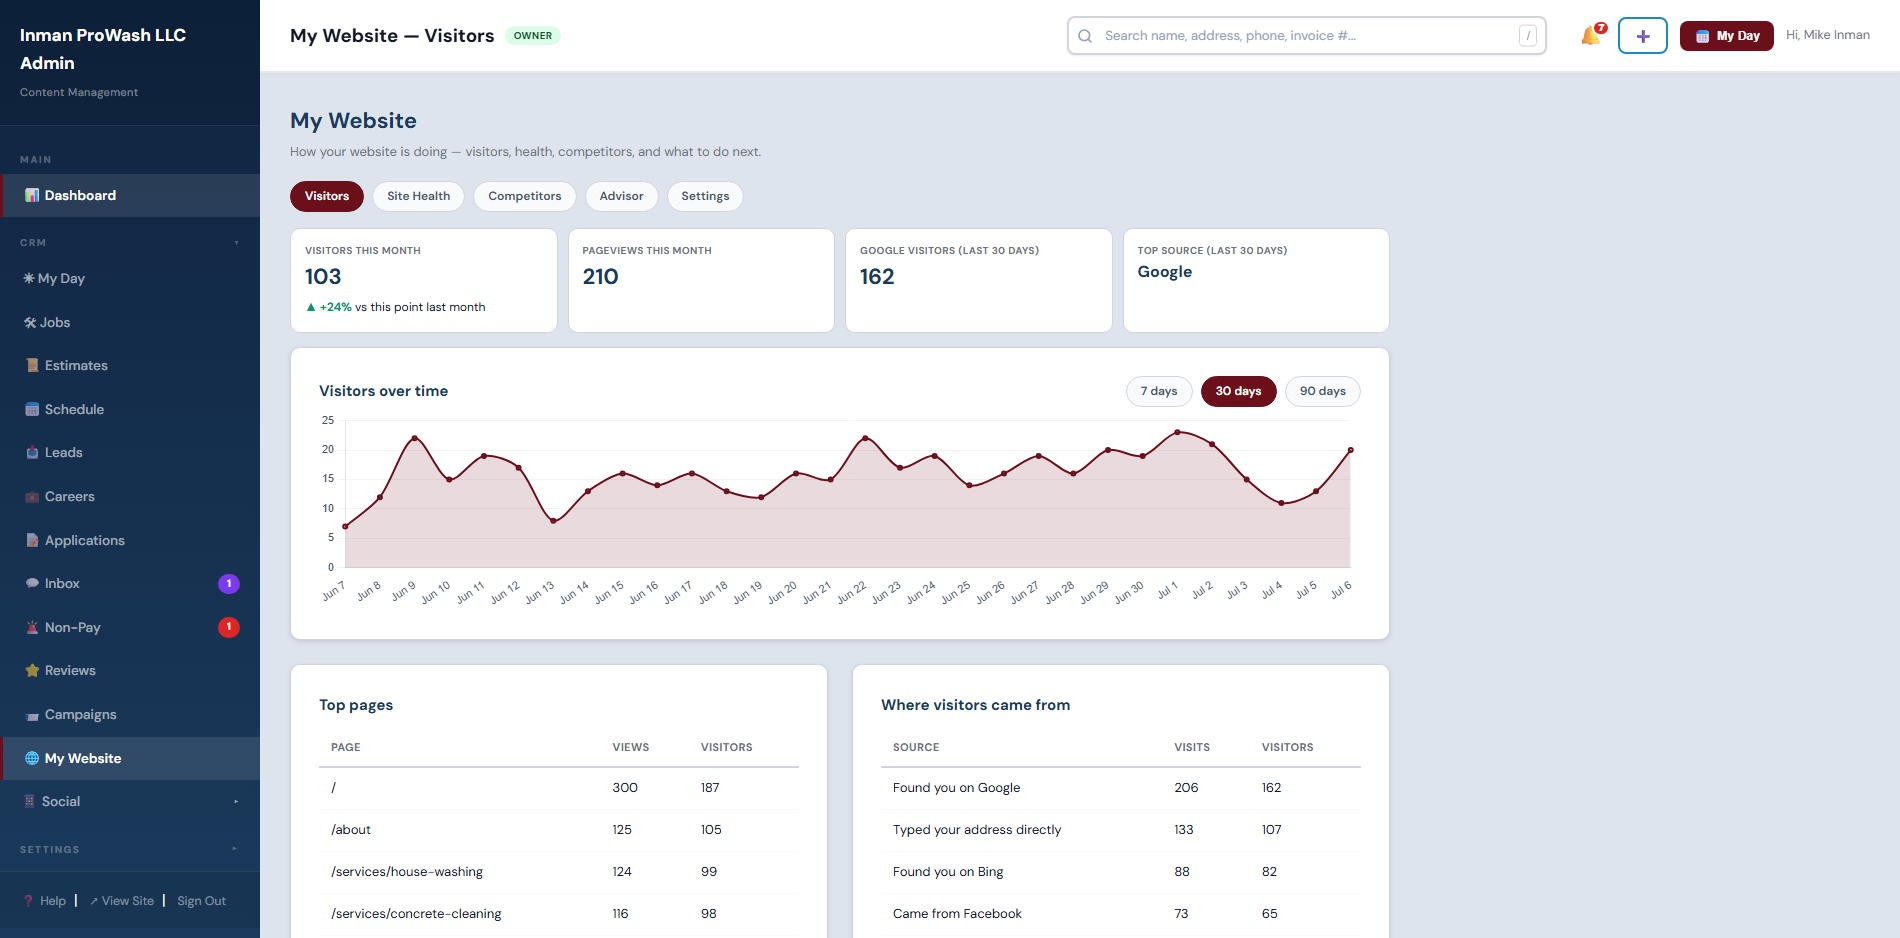Show the 7 days chart range
Viewport: 1900px width, 938px height.
(x=1159, y=391)
